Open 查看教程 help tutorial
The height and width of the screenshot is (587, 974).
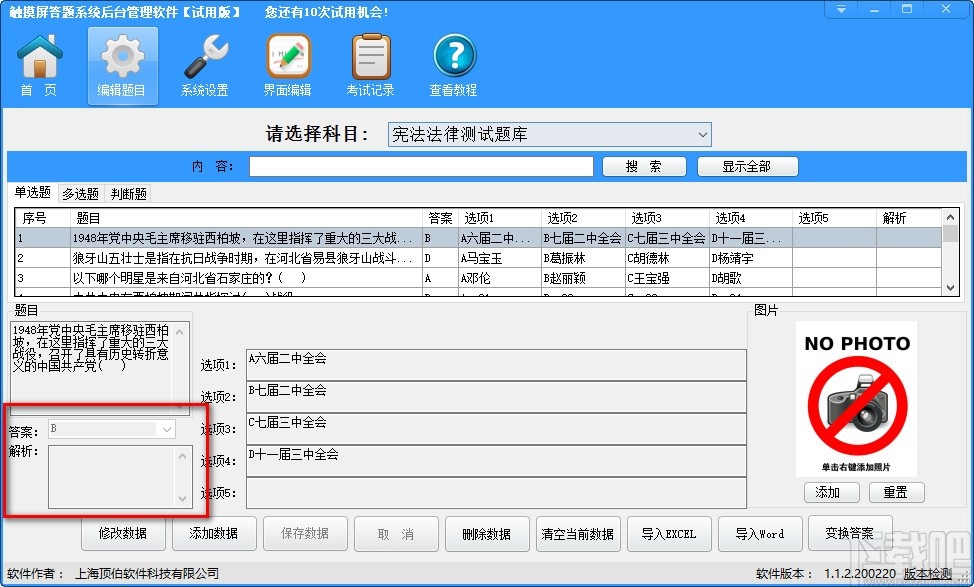[453, 63]
